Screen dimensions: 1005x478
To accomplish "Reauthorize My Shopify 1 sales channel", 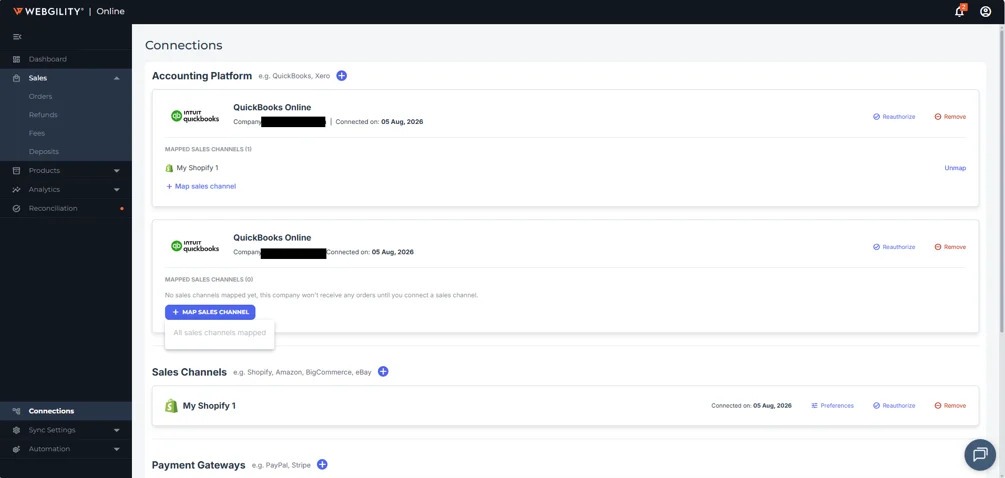I will [894, 406].
